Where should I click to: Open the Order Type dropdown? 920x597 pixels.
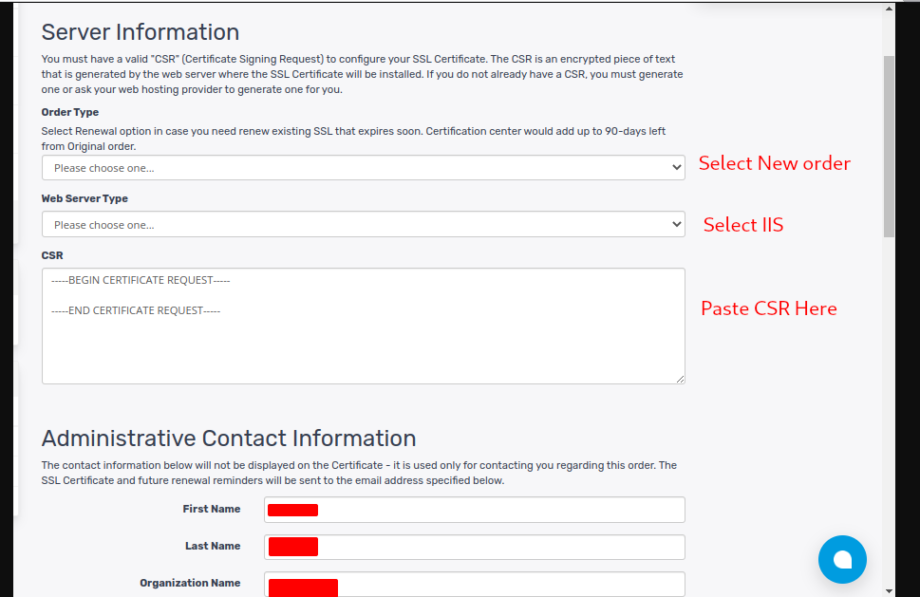point(362,167)
